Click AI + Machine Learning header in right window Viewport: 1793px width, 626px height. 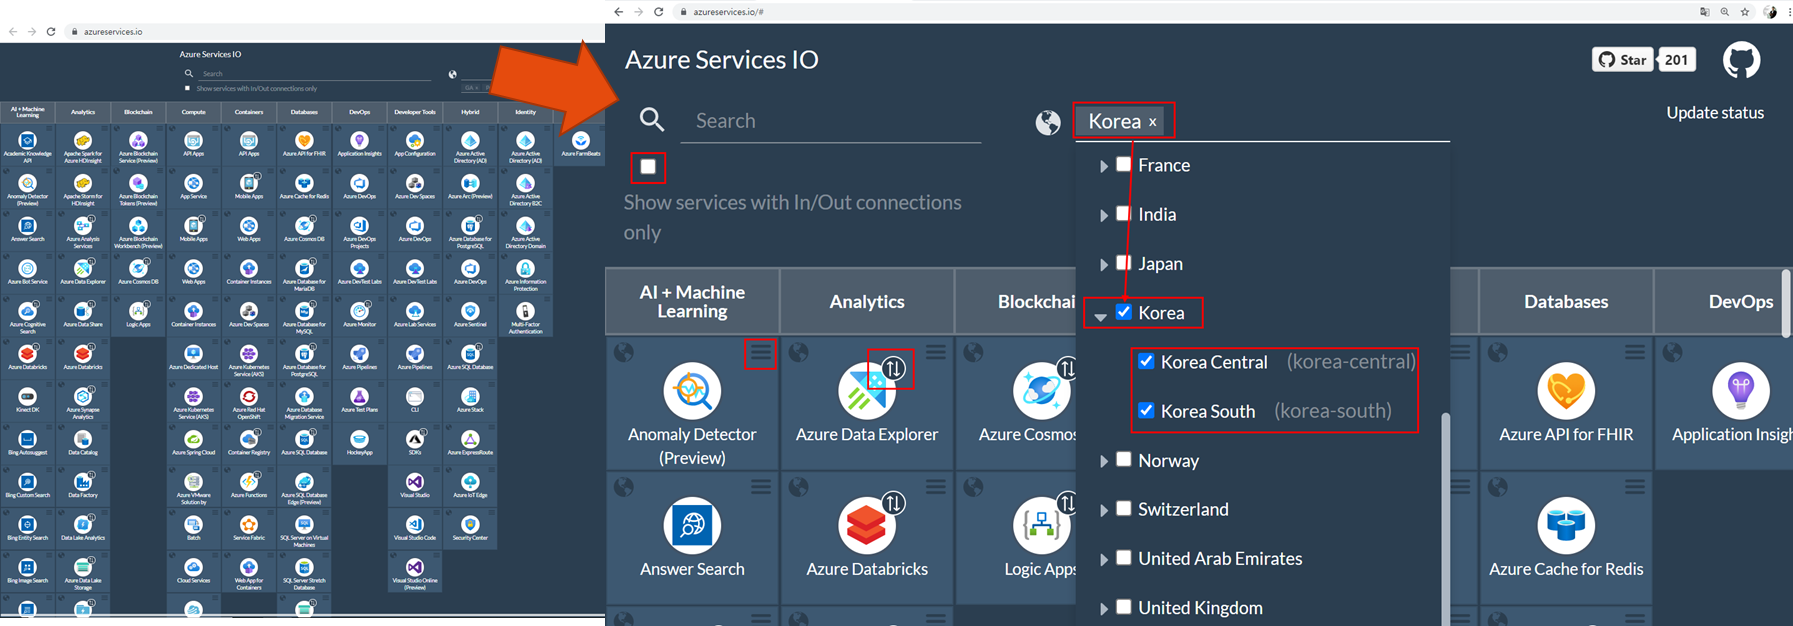pos(692,301)
